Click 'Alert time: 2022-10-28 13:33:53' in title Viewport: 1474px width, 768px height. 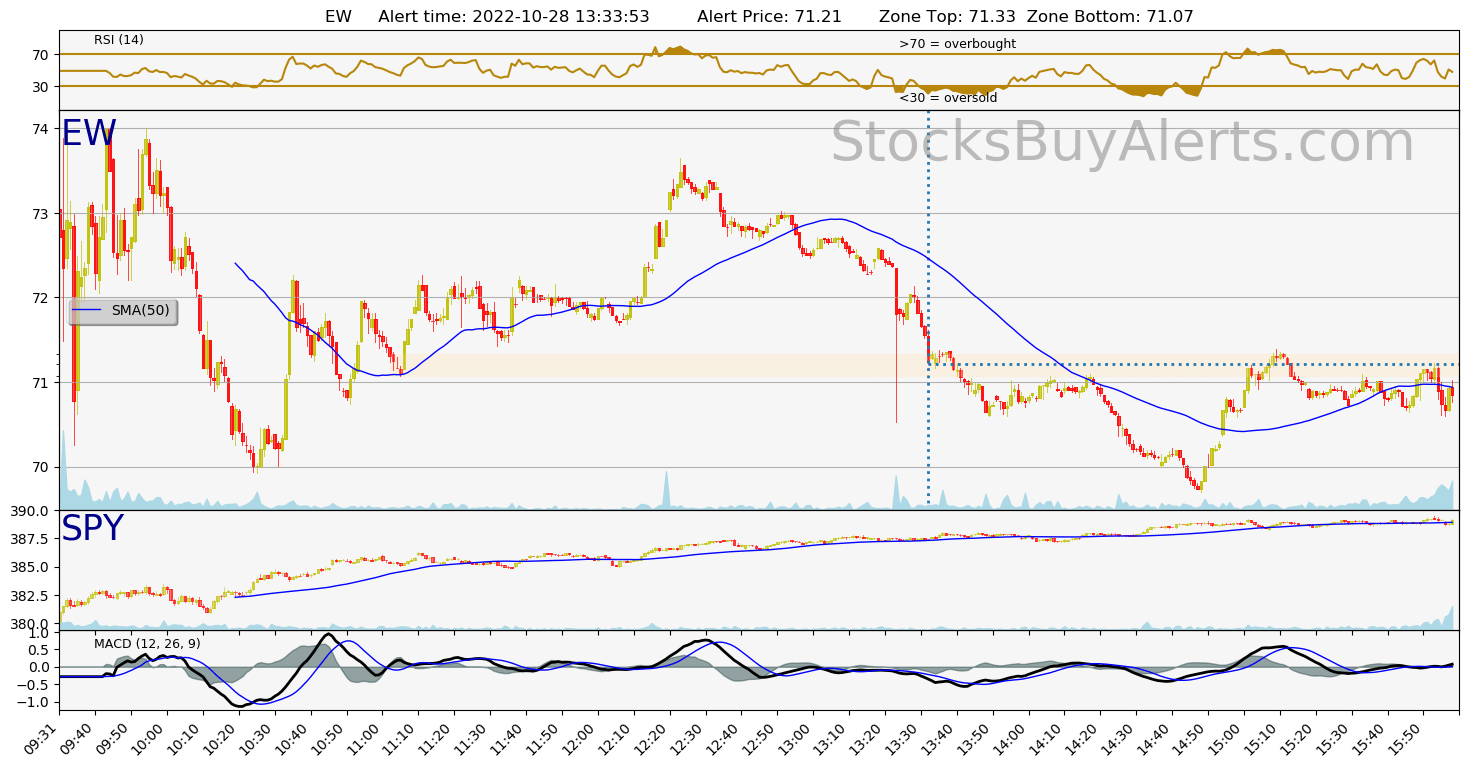(514, 17)
